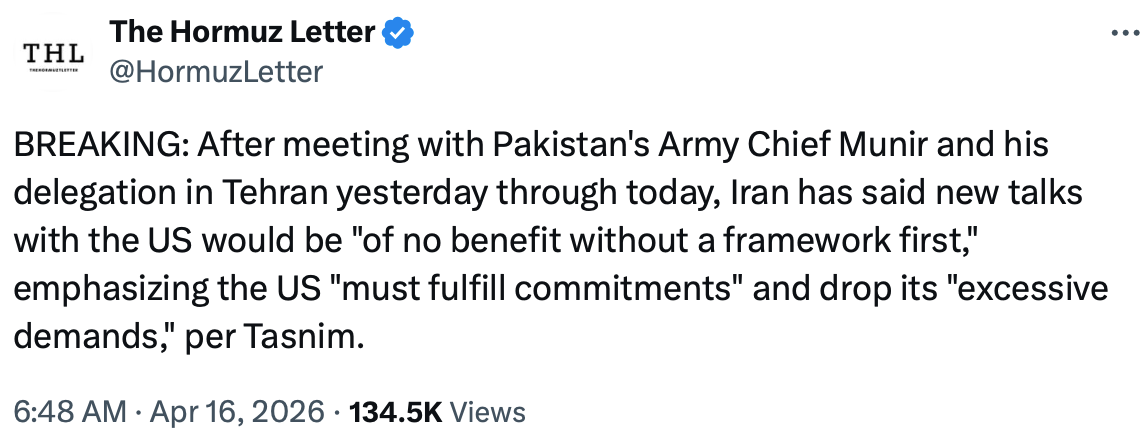Click the 6:48 AM timestamp
The width and height of the screenshot is (1146, 436).
[x=69, y=411]
